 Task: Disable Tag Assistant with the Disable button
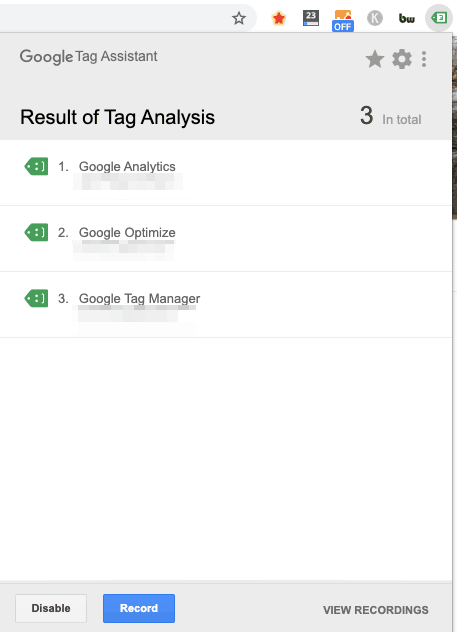point(51,608)
